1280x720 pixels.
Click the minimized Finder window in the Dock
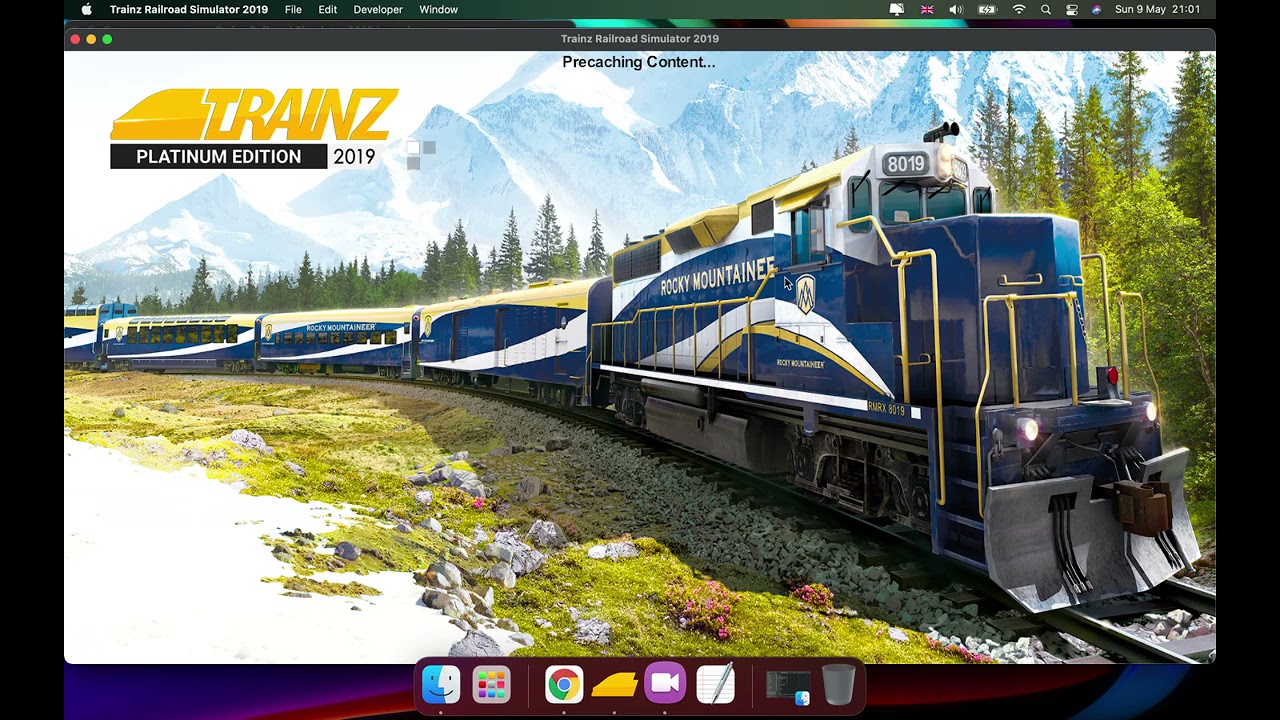tap(788, 687)
